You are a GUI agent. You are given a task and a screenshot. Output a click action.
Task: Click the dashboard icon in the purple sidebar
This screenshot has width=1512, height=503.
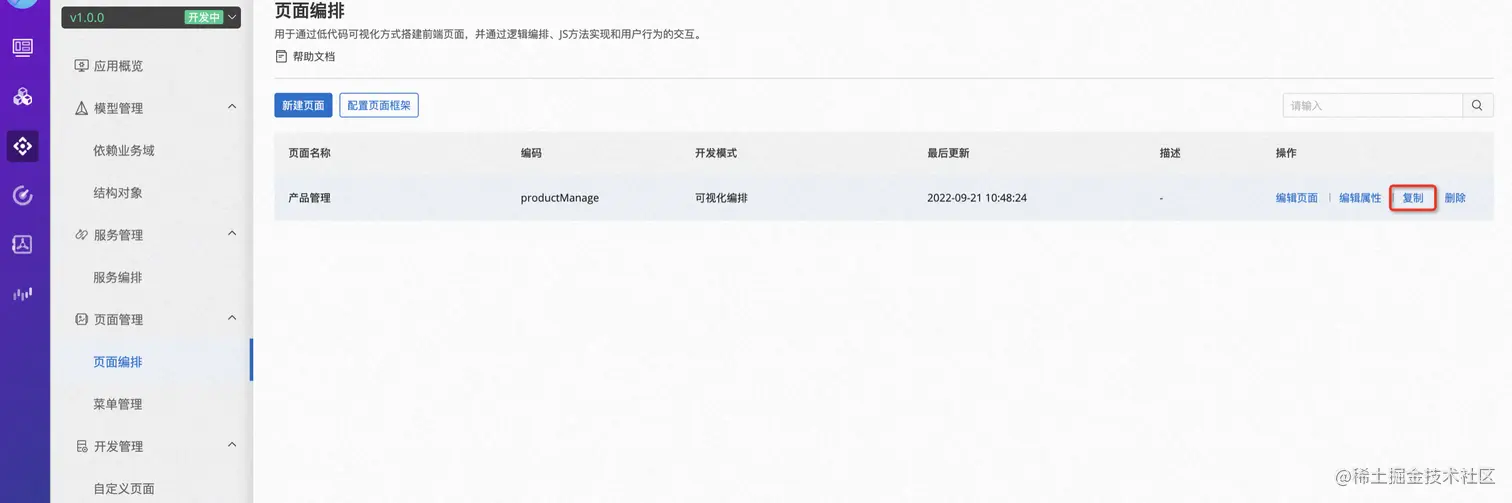pos(22,47)
